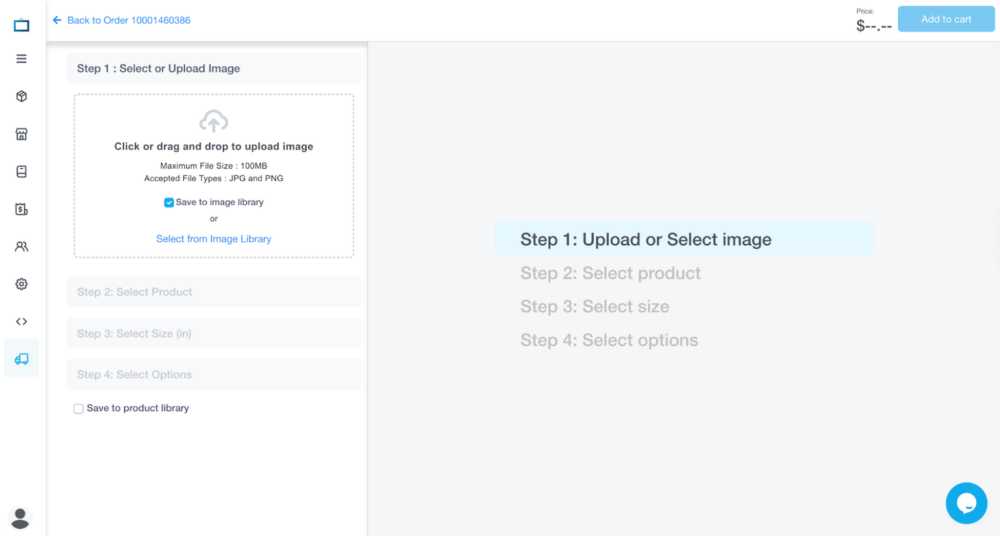This screenshot has height=536, width=1000.
Task: Click the TV logo icon in sidebar
Action: point(21,24)
